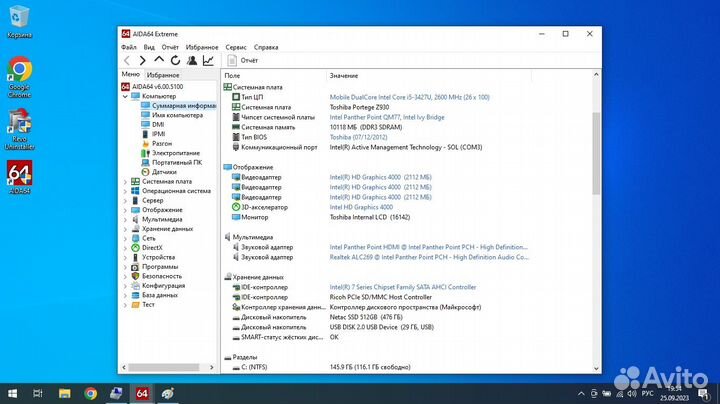Open the user icon in the toolbar
The width and height of the screenshot is (720, 404).
pos(192,60)
